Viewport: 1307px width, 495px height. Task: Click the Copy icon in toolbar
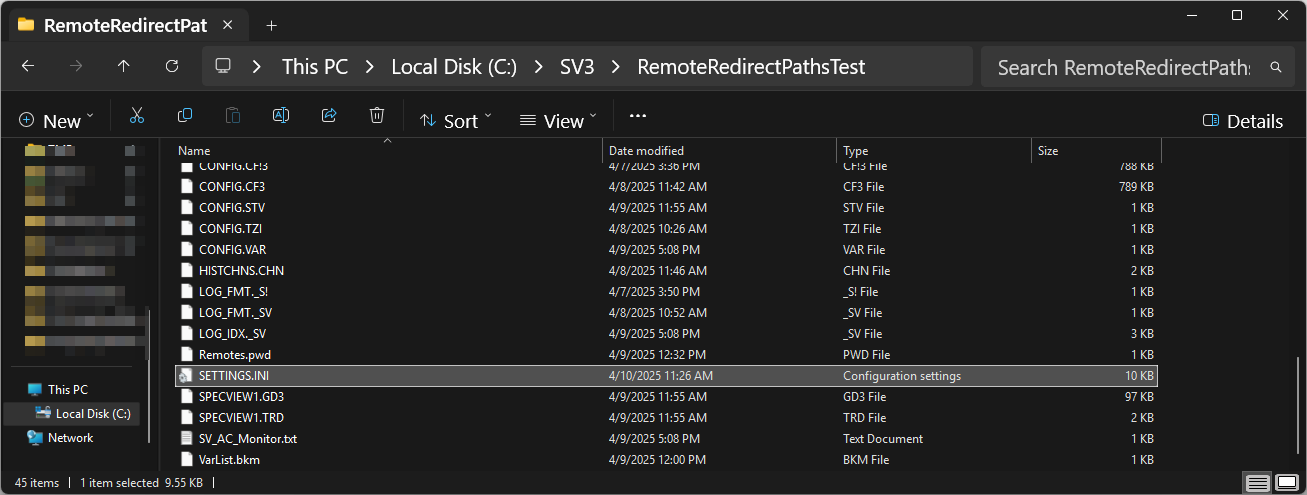pos(185,116)
